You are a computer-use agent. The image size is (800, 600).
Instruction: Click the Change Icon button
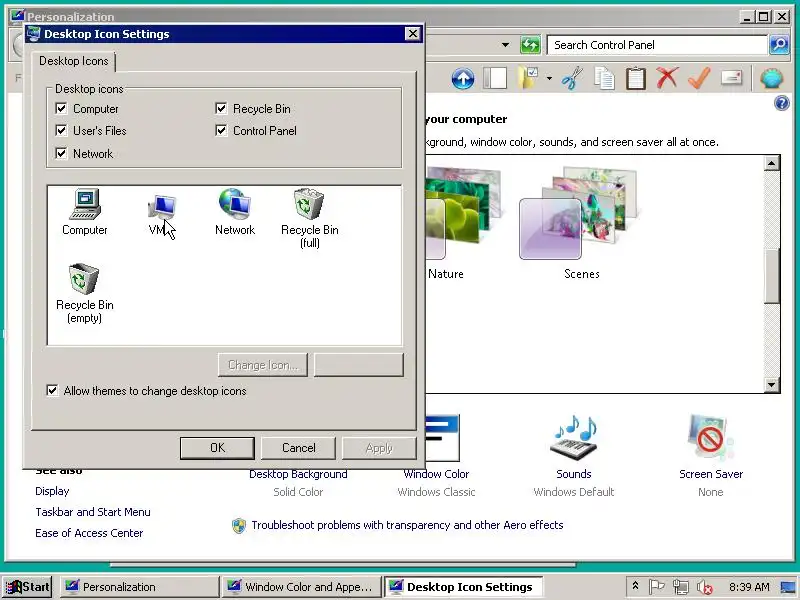263,365
